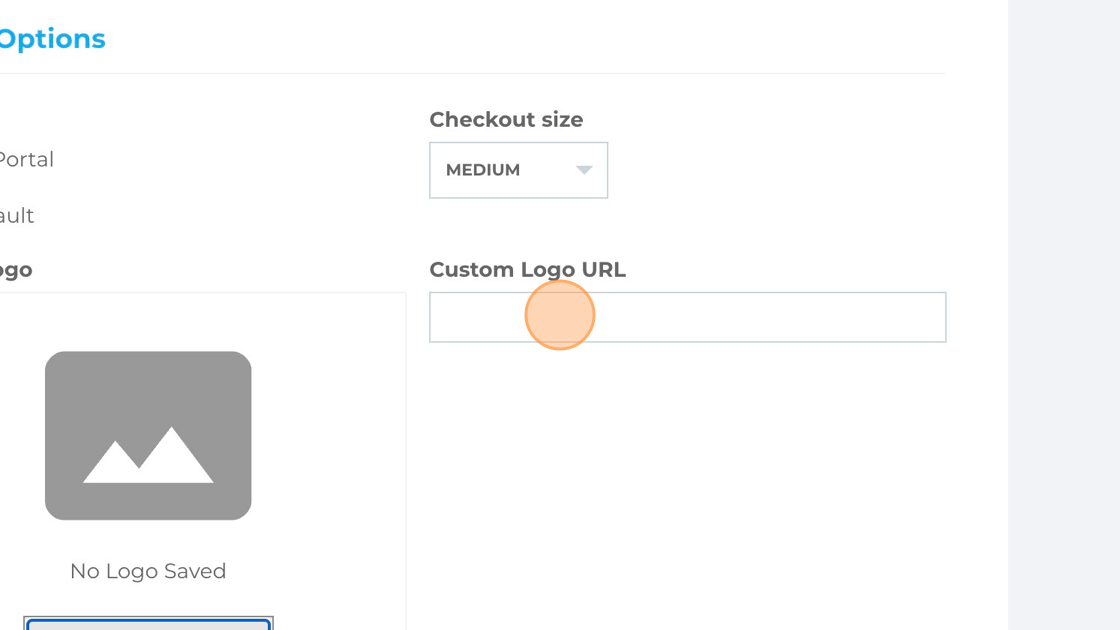Click the No Logo Saved text
The image size is (1120, 630).
tap(148, 571)
